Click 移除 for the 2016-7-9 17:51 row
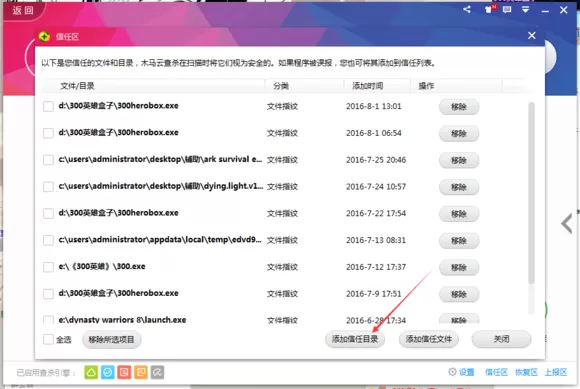 [x=459, y=294]
